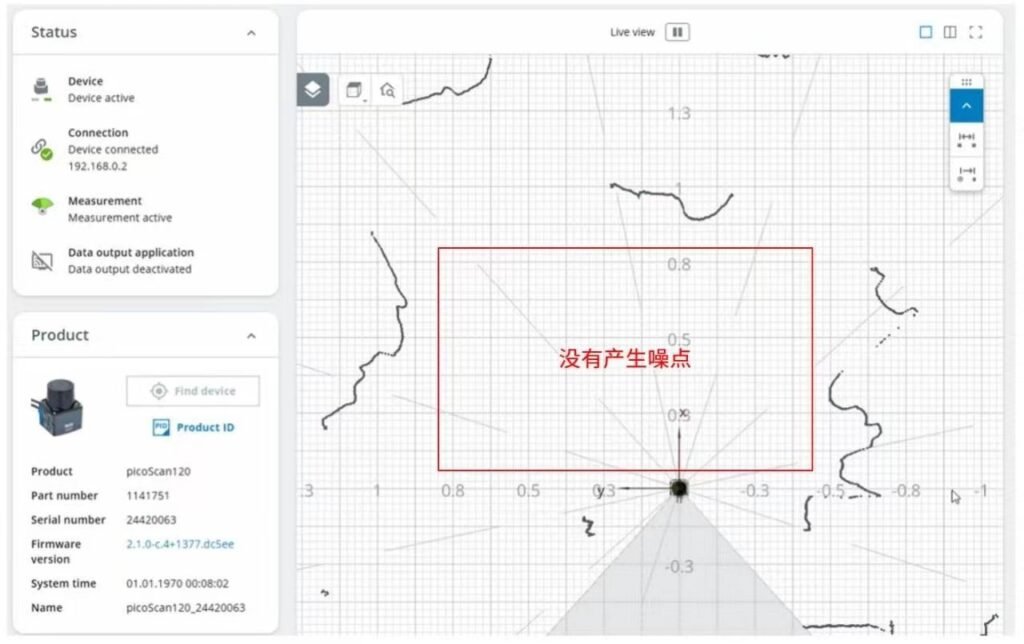1024x644 pixels.
Task: Click the home zoom reset icon
Action: click(387, 90)
